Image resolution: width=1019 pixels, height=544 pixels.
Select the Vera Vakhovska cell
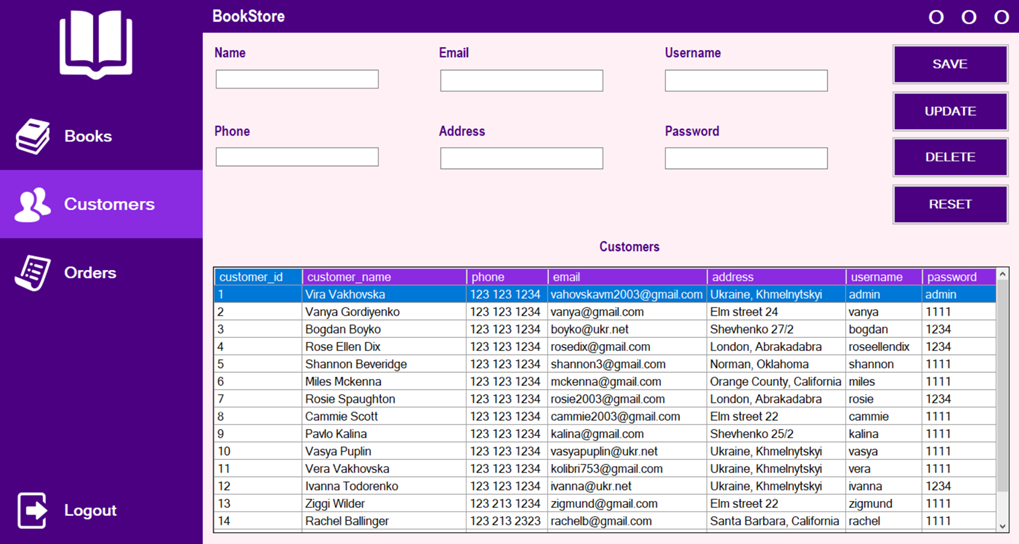pos(384,469)
